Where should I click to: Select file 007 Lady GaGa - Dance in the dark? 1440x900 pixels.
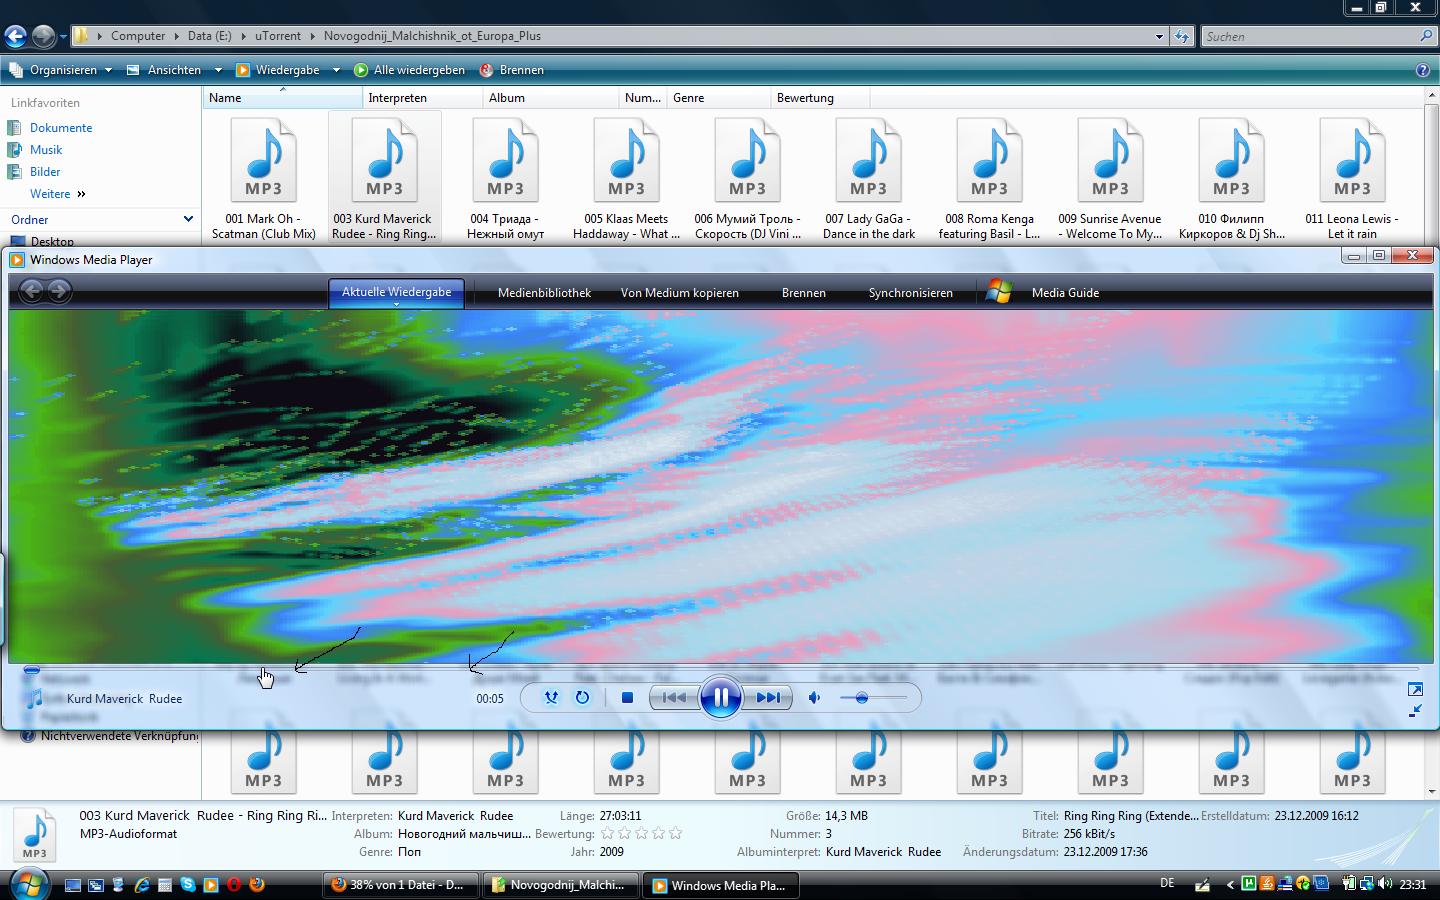click(869, 179)
